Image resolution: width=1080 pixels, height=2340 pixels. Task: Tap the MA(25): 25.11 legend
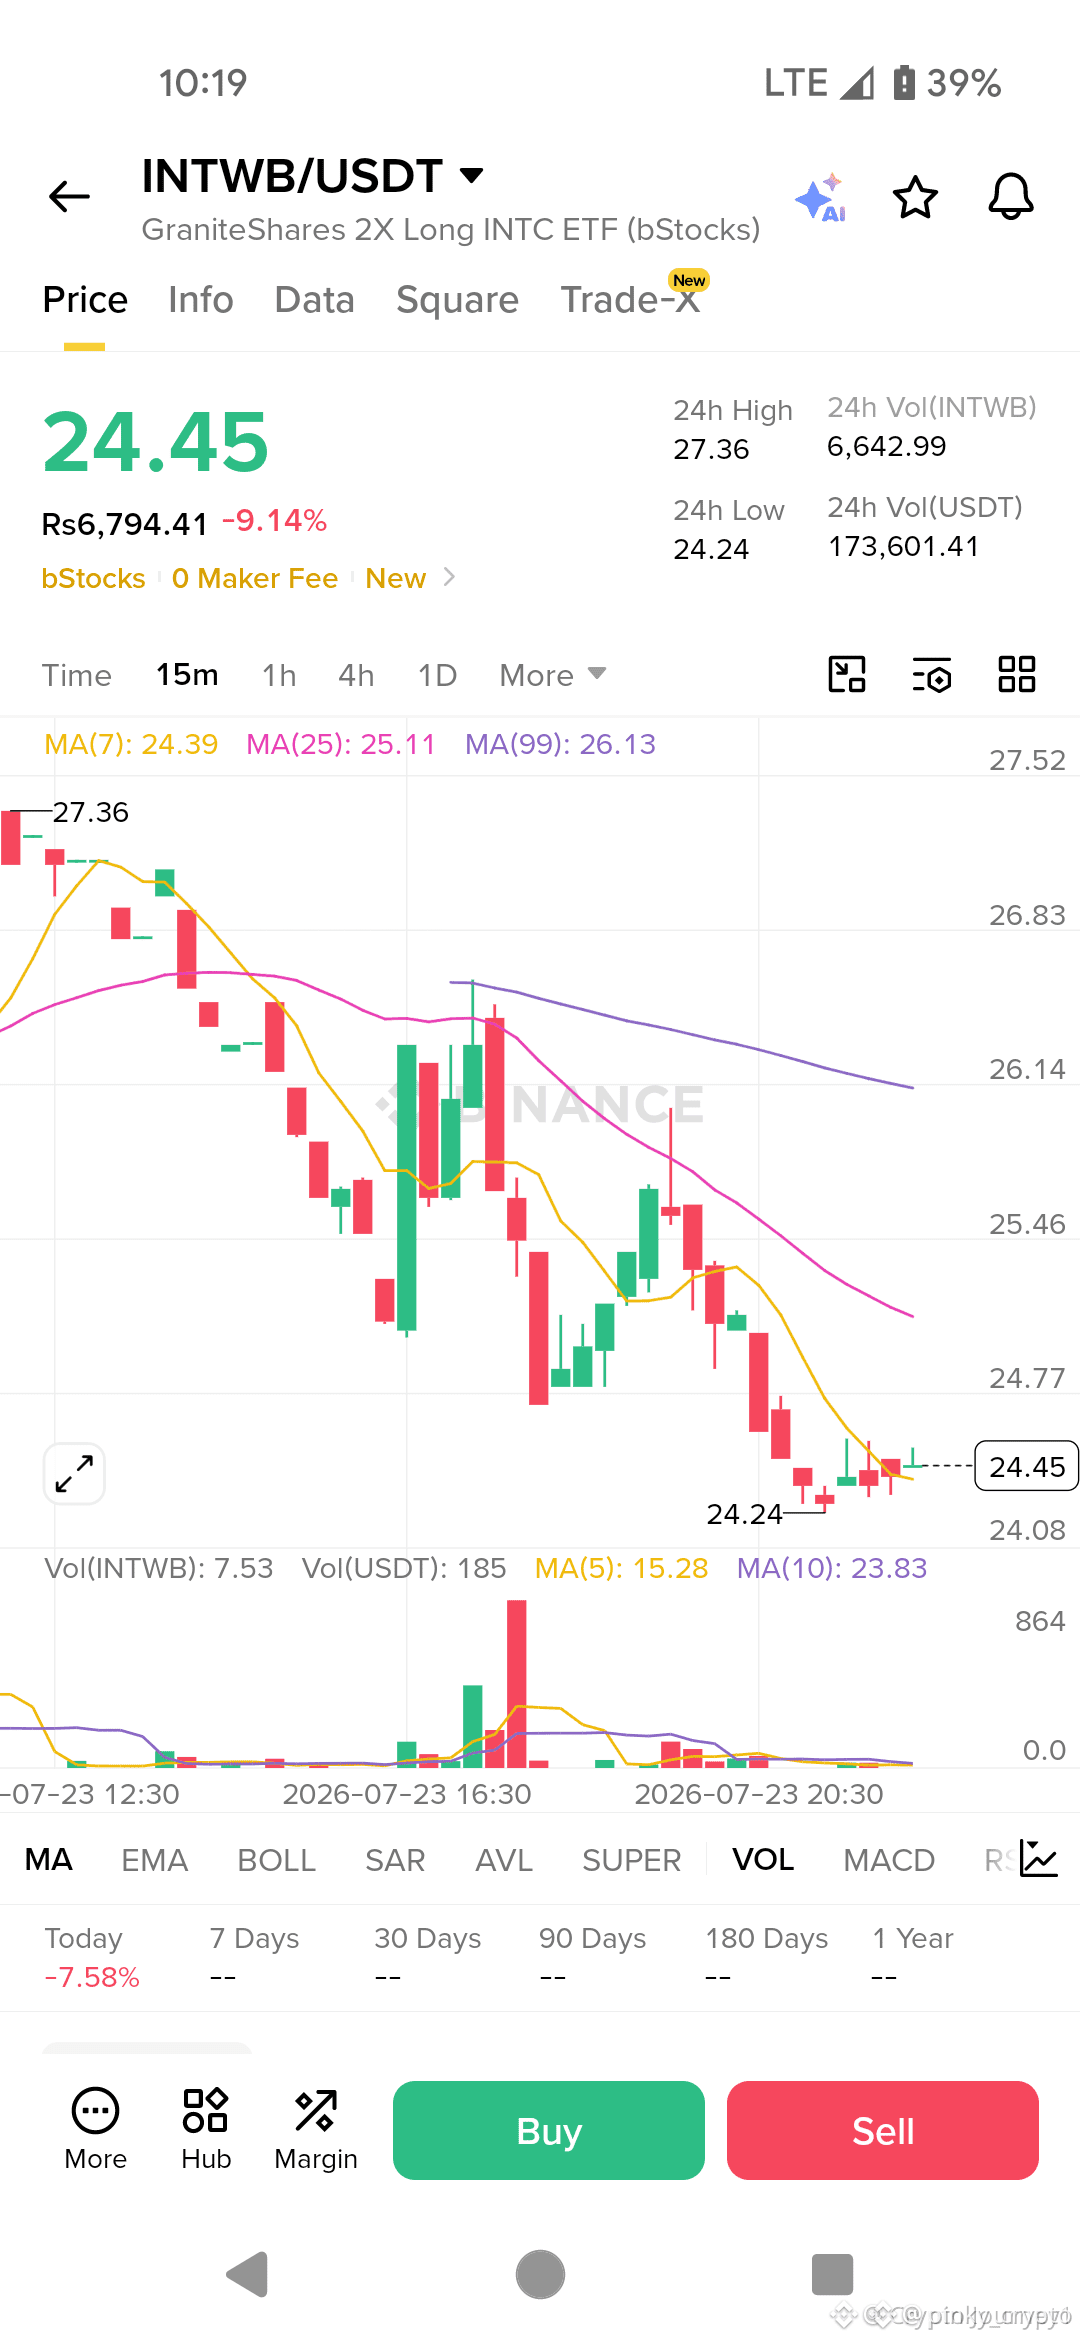[x=341, y=744]
